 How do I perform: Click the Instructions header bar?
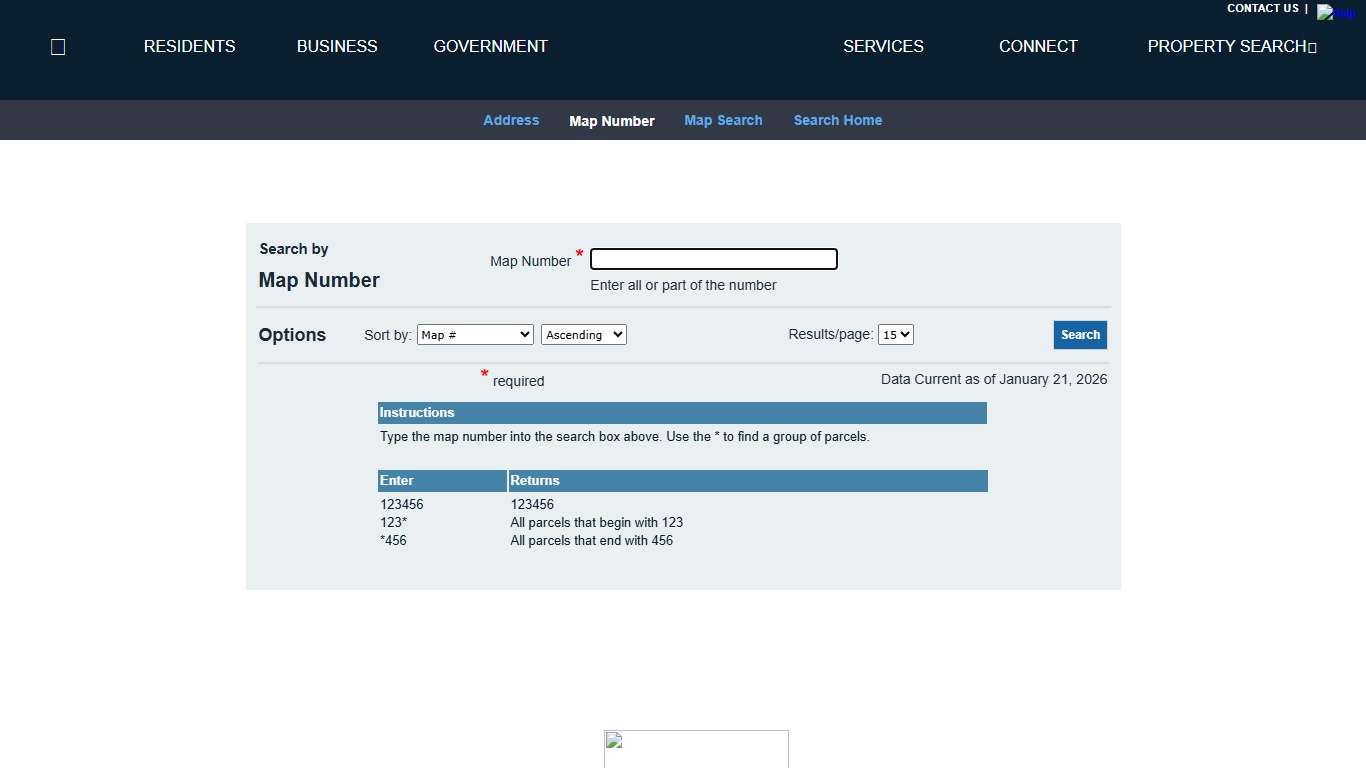682,413
